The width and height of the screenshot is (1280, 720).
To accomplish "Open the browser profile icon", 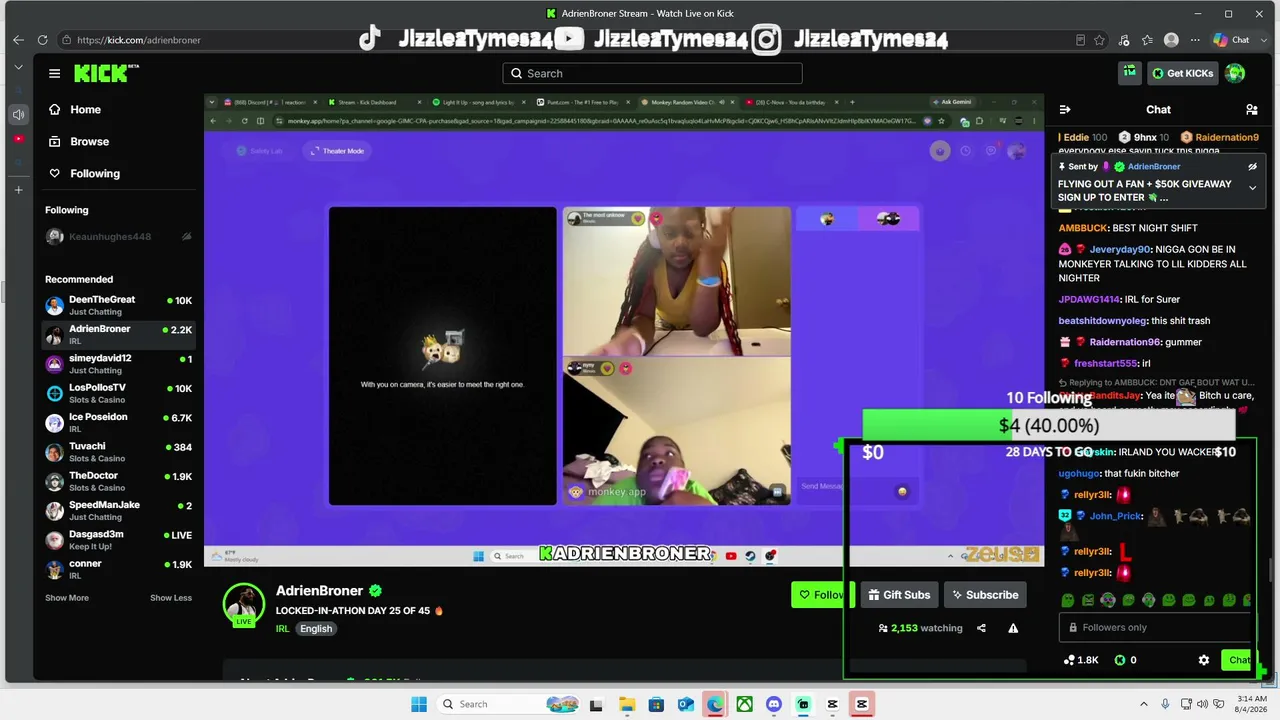I will click(x=1171, y=40).
